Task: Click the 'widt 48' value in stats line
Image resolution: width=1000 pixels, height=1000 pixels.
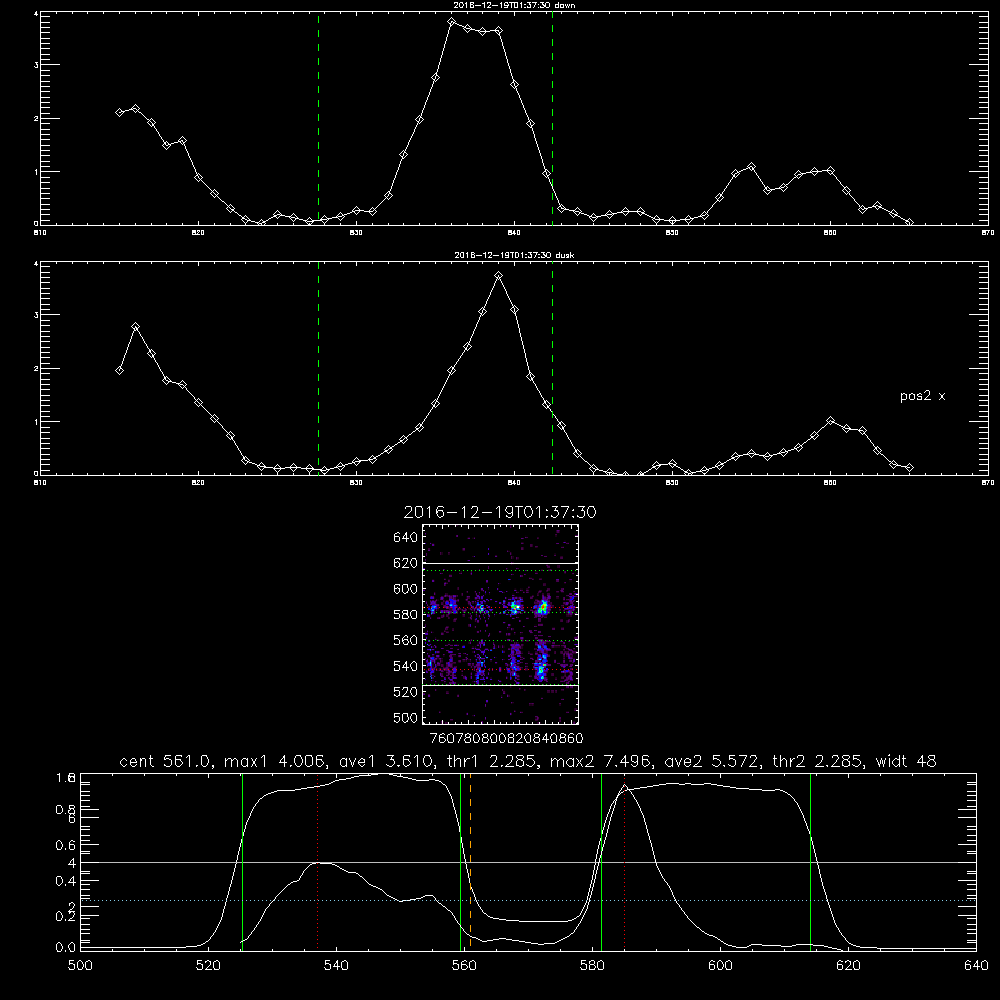Action: [x=906, y=761]
